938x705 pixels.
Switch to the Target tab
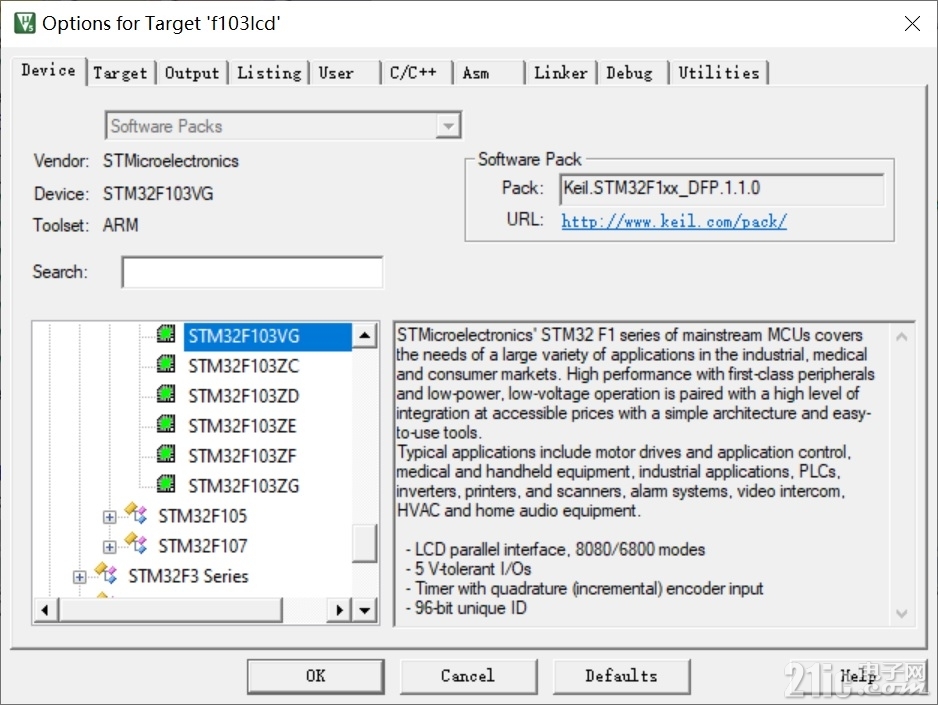120,73
